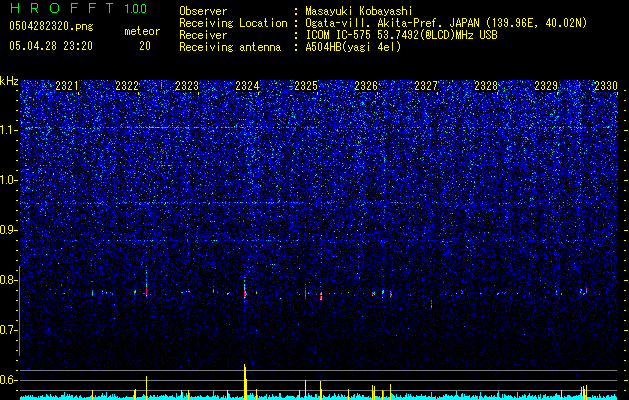Click the 'Receiving antenna' label
Viewport: 629px width, 400px height.
point(230,47)
